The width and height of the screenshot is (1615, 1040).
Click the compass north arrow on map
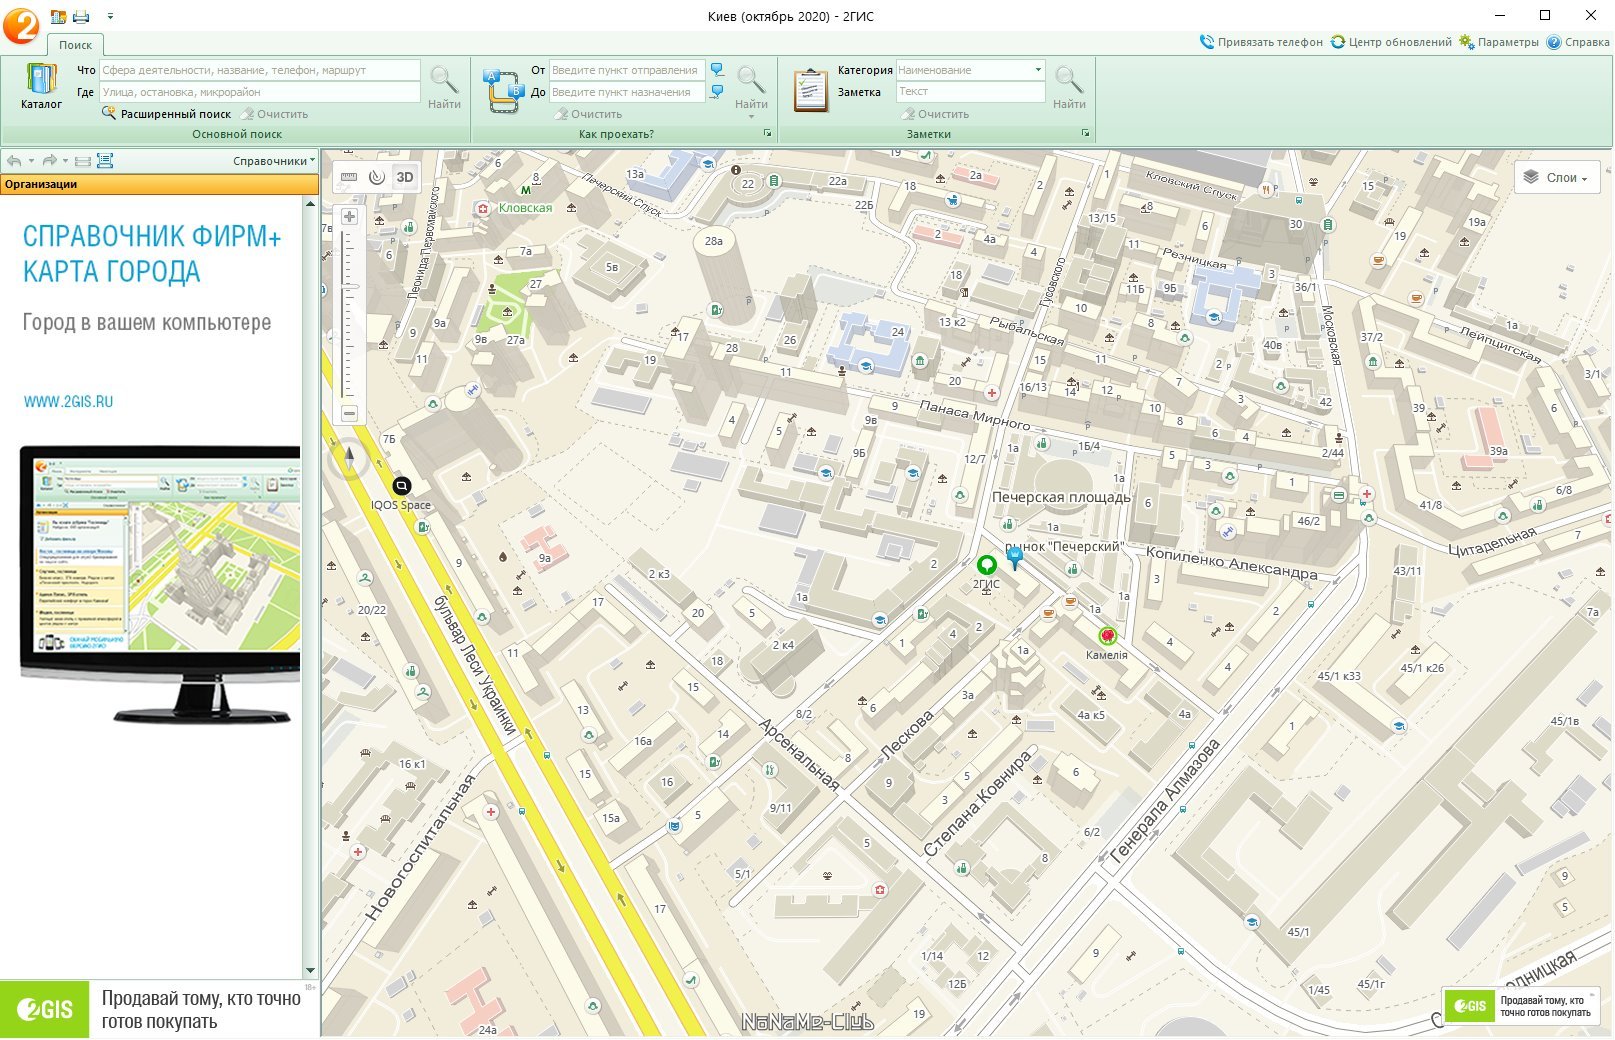click(349, 456)
